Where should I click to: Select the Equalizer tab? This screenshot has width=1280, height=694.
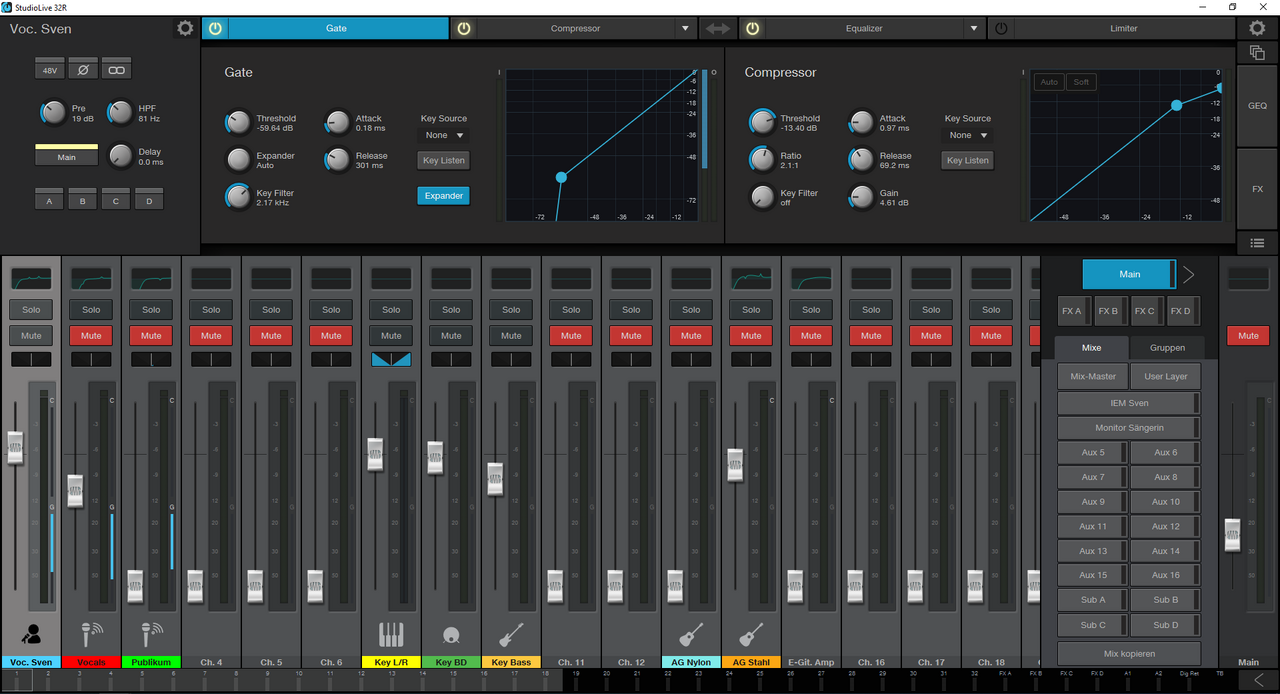coord(863,29)
